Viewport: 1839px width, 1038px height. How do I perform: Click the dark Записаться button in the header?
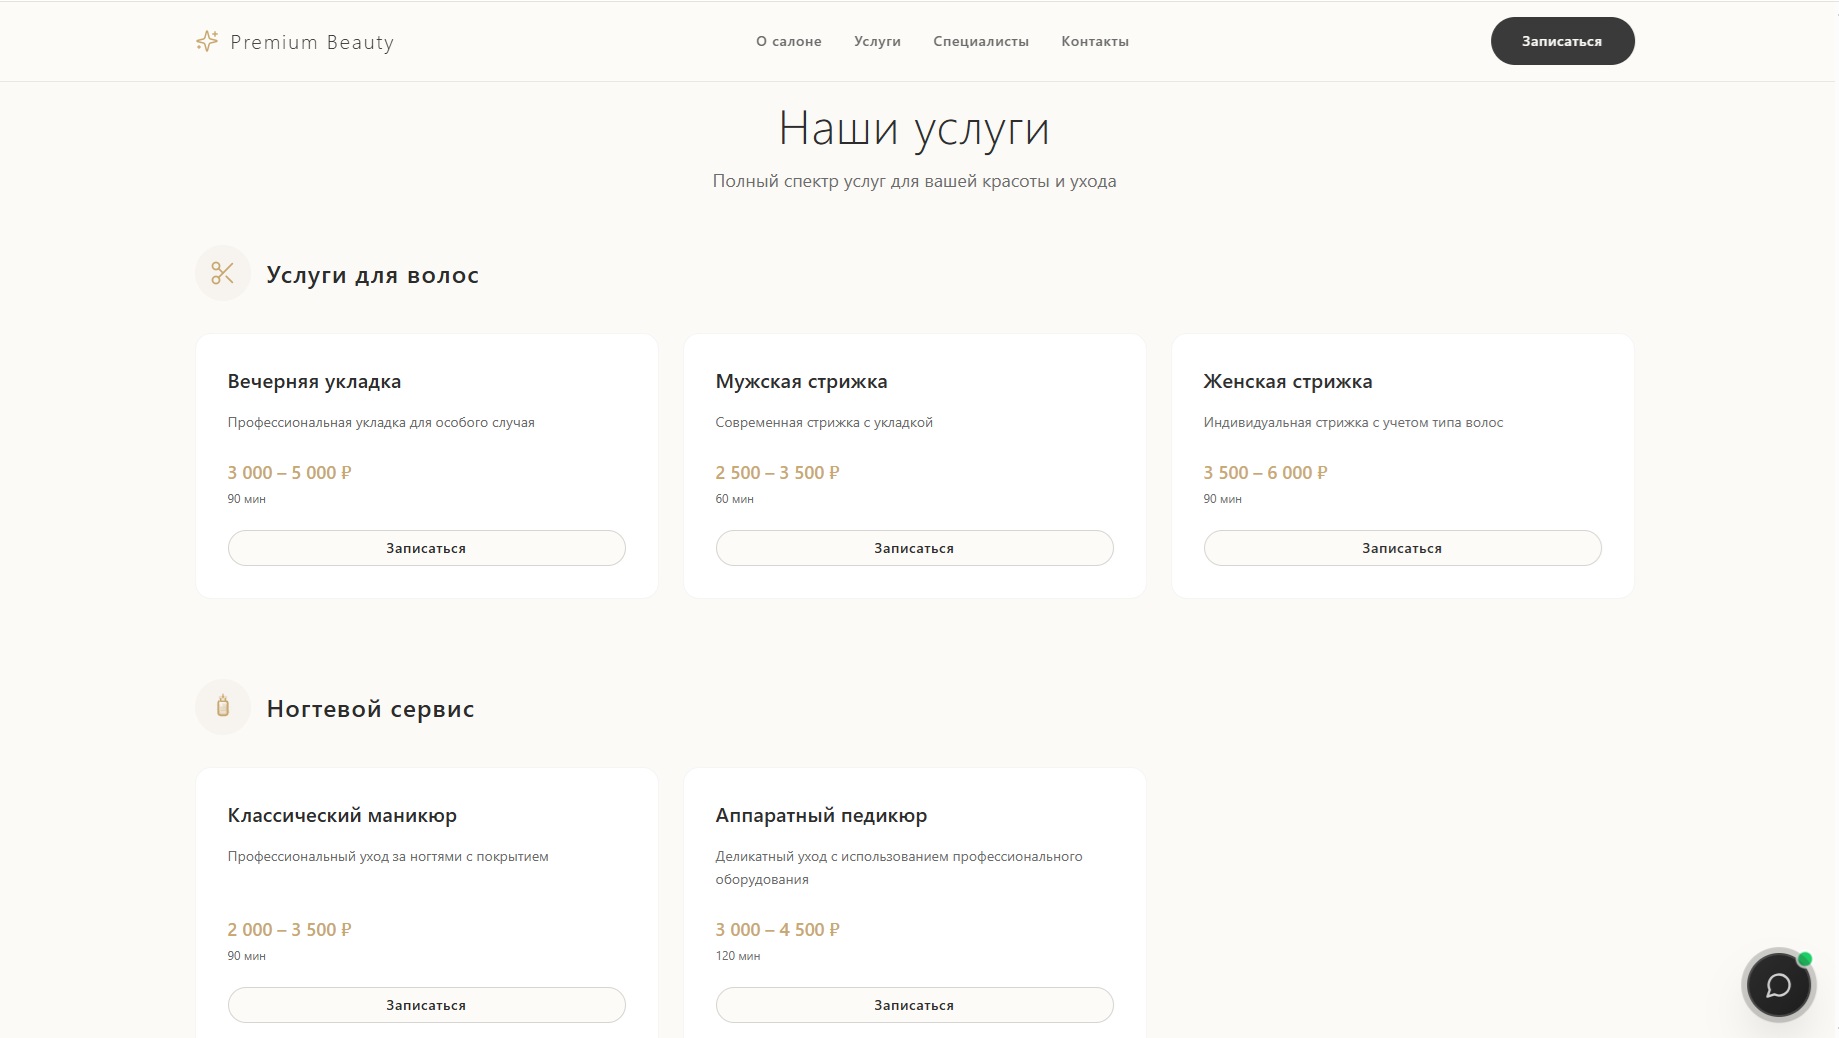pyautogui.click(x=1562, y=41)
